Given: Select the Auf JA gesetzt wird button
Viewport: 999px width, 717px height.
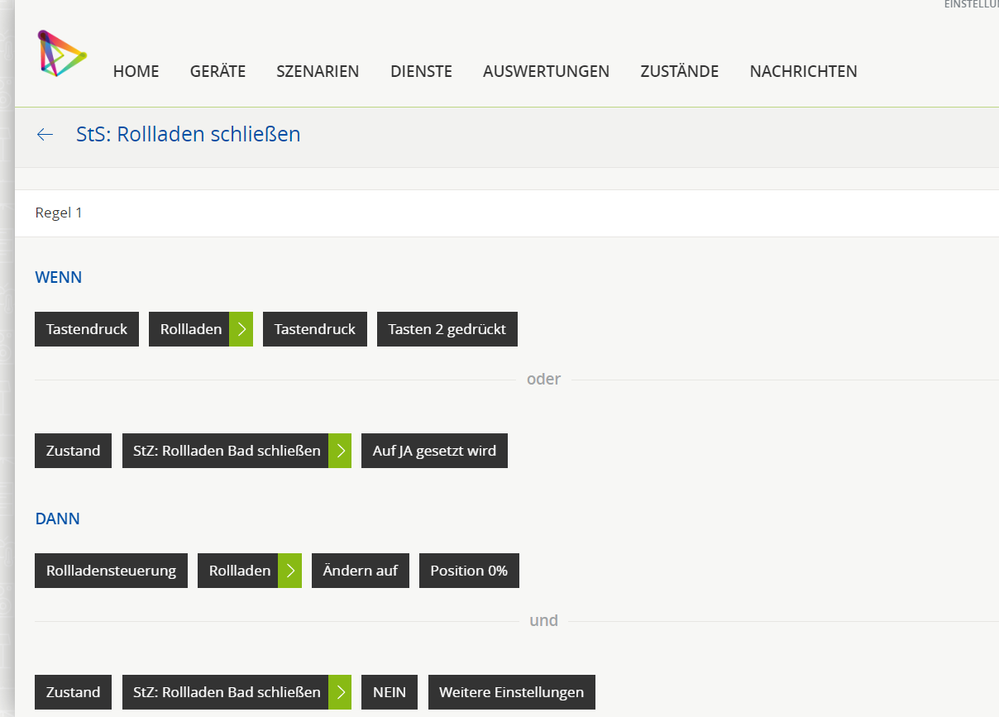Looking at the screenshot, I should (434, 451).
